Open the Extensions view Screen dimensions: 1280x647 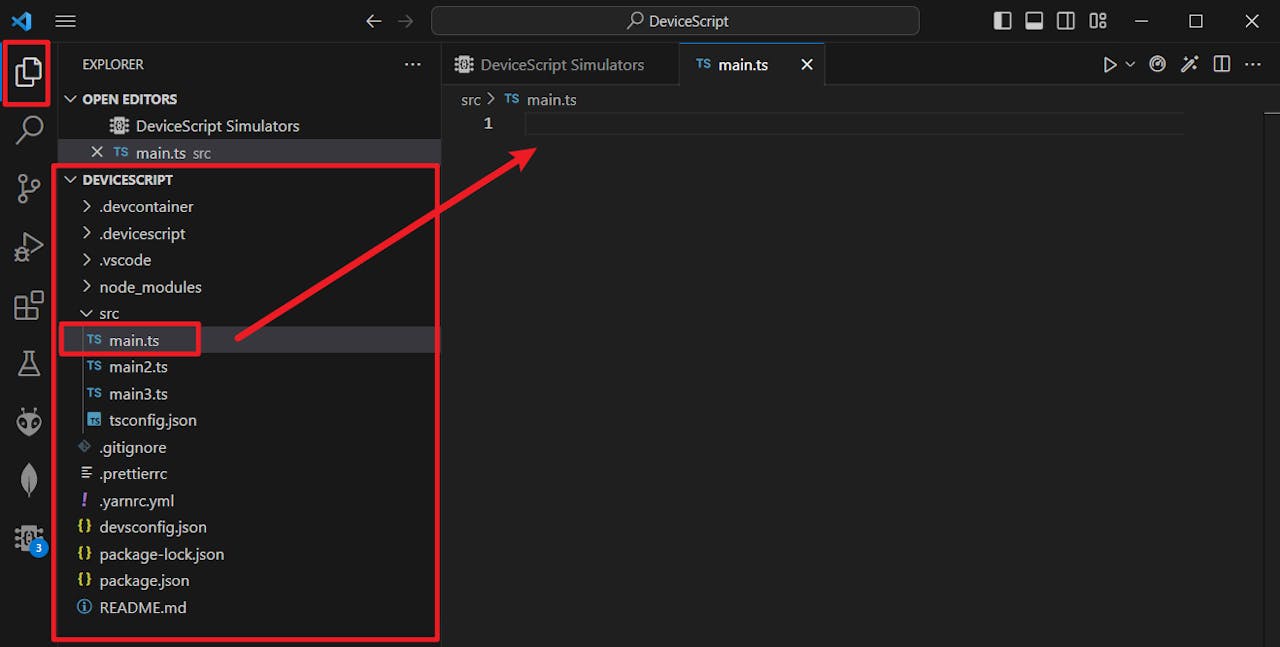pyautogui.click(x=29, y=305)
